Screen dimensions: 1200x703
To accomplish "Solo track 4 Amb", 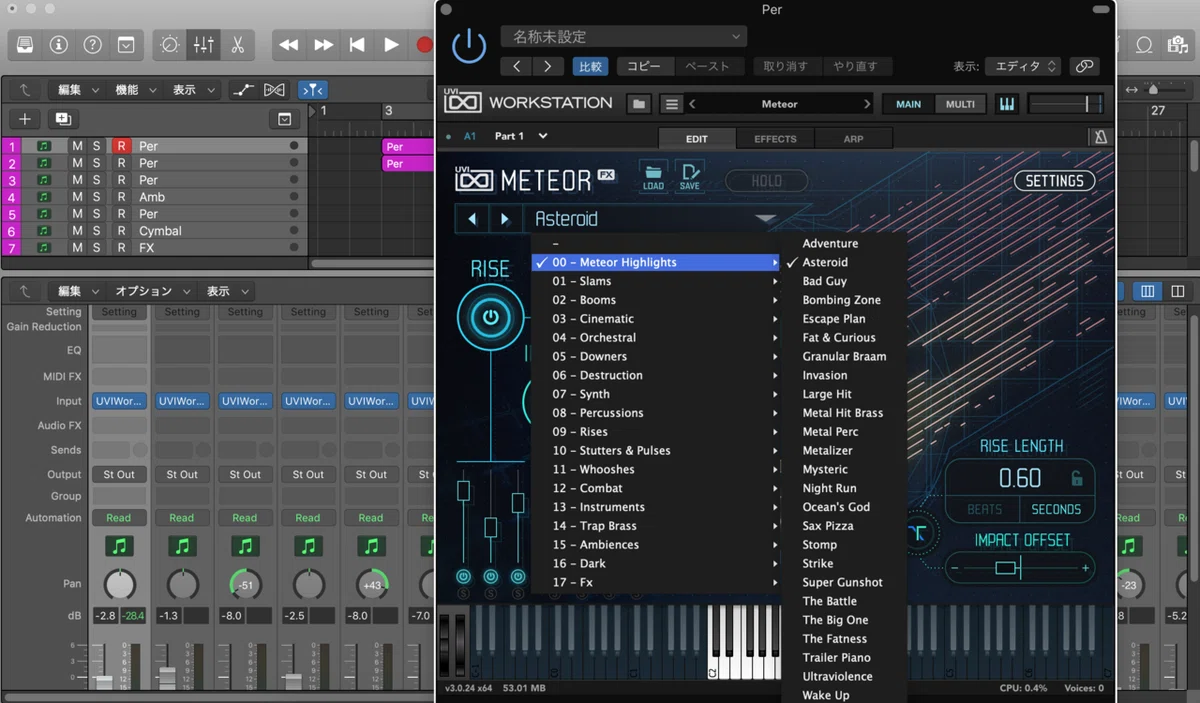I will (x=97, y=197).
